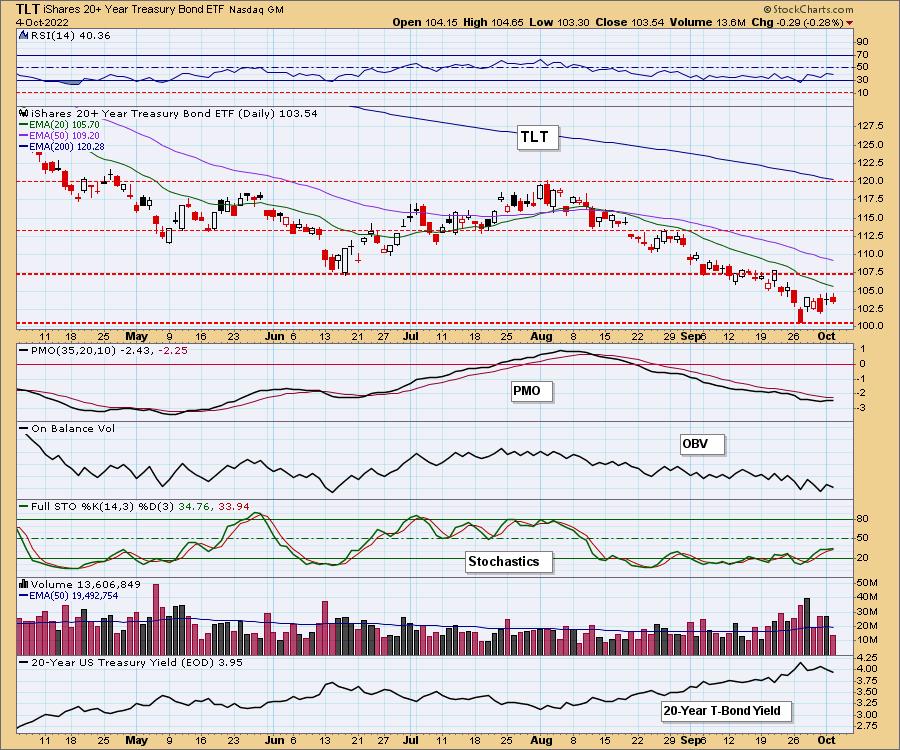Click the iShares ETF (Daily) 103.54 legend
Screen dimensions: 900x750
pyautogui.click(x=174, y=113)
